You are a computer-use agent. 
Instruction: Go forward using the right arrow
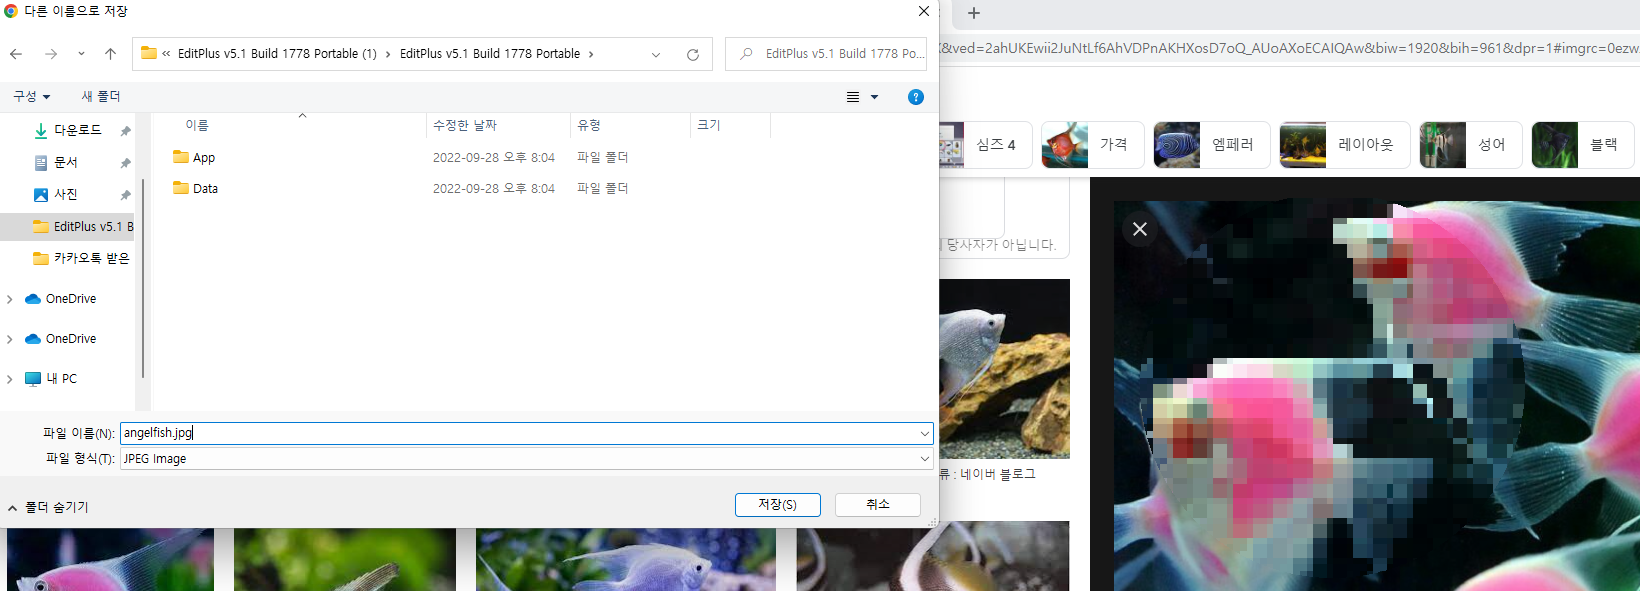[51, 54]
